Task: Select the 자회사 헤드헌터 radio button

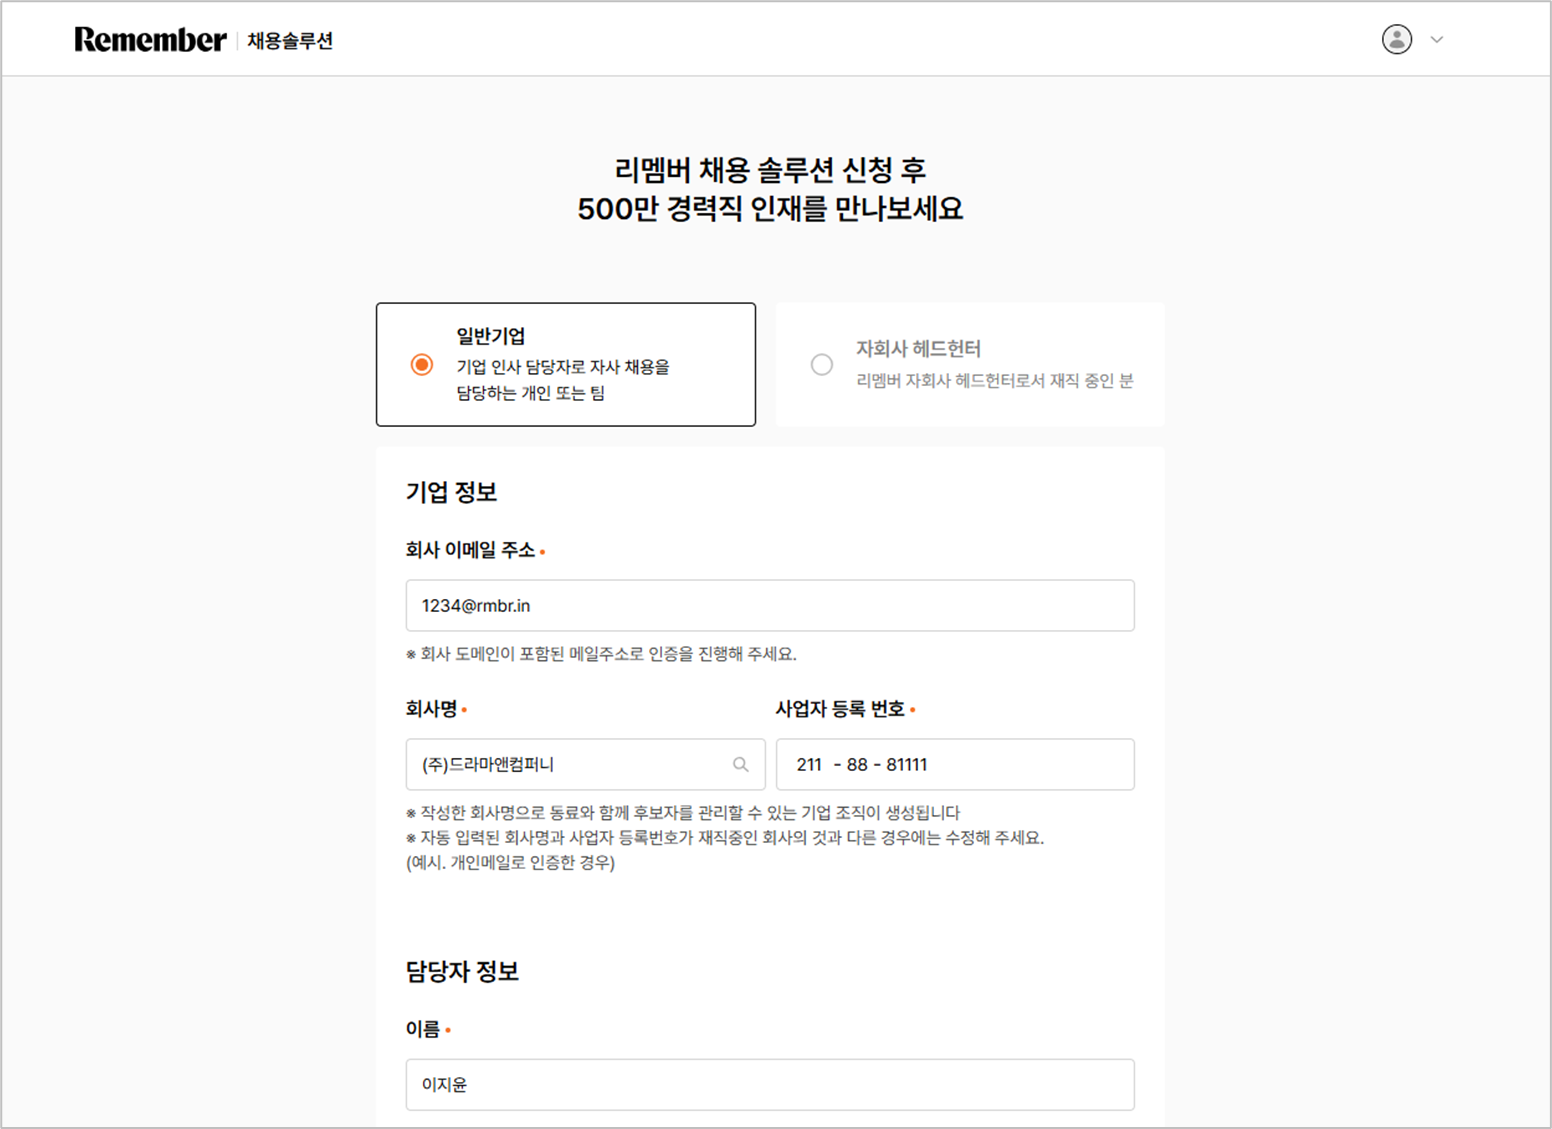Action: pos(821,365)
